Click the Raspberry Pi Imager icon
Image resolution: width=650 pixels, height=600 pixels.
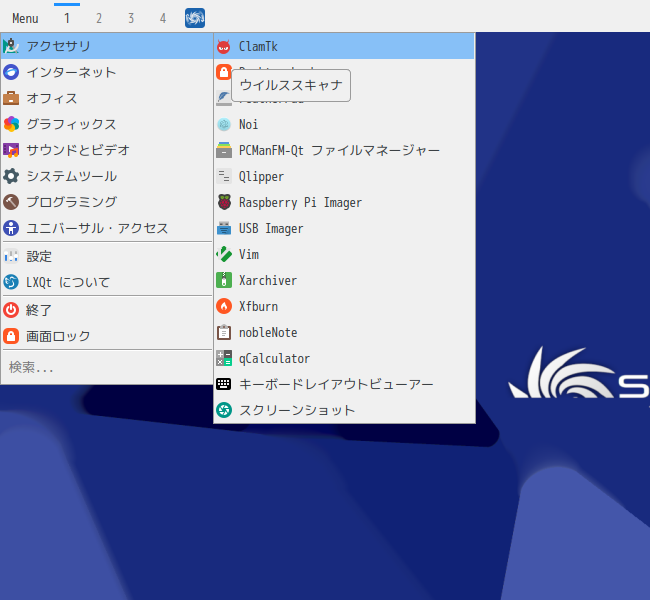click(x=224, y=202)
